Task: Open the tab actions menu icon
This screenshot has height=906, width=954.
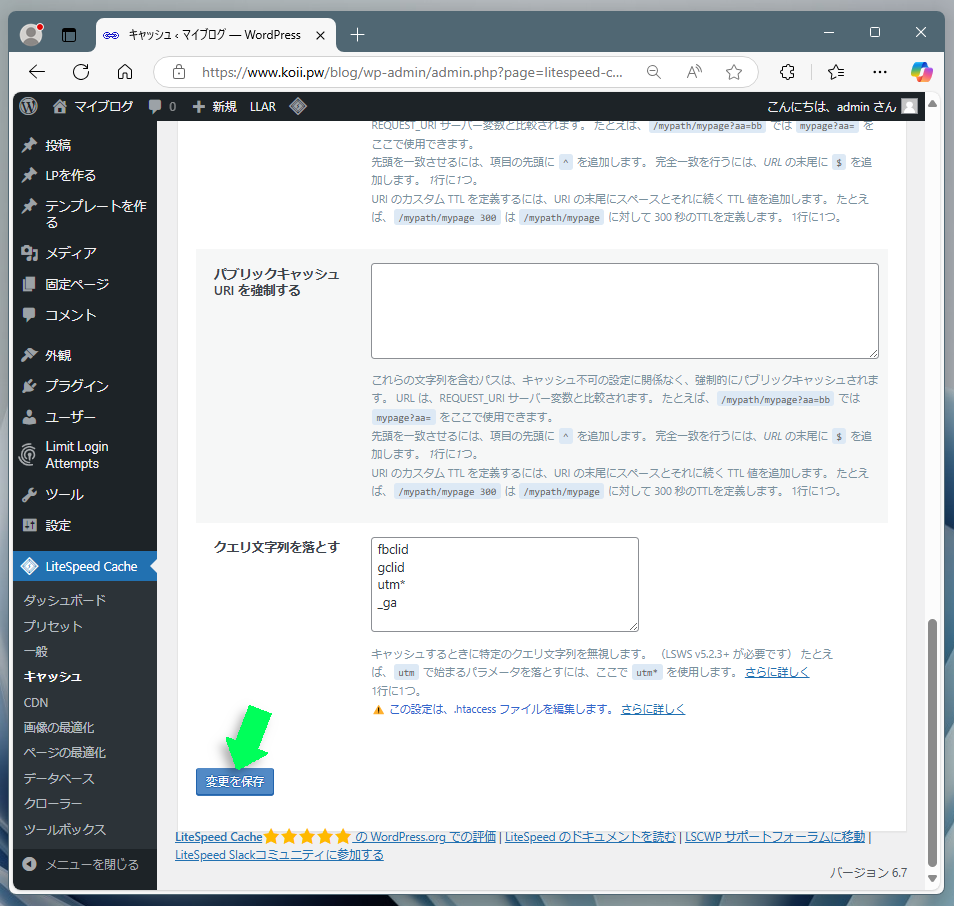Action: click(69, 35)
